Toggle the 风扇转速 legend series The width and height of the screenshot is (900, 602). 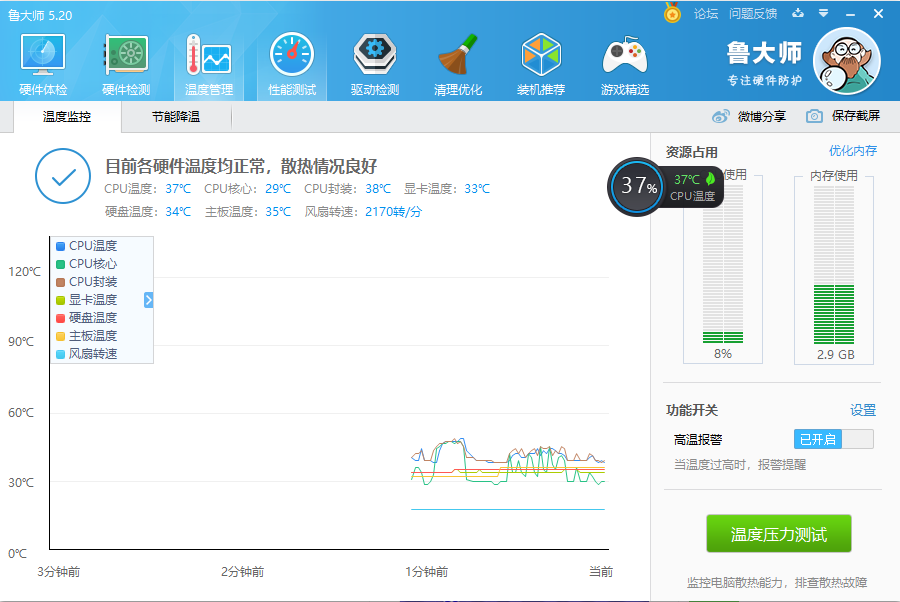[x=92, y=354]
